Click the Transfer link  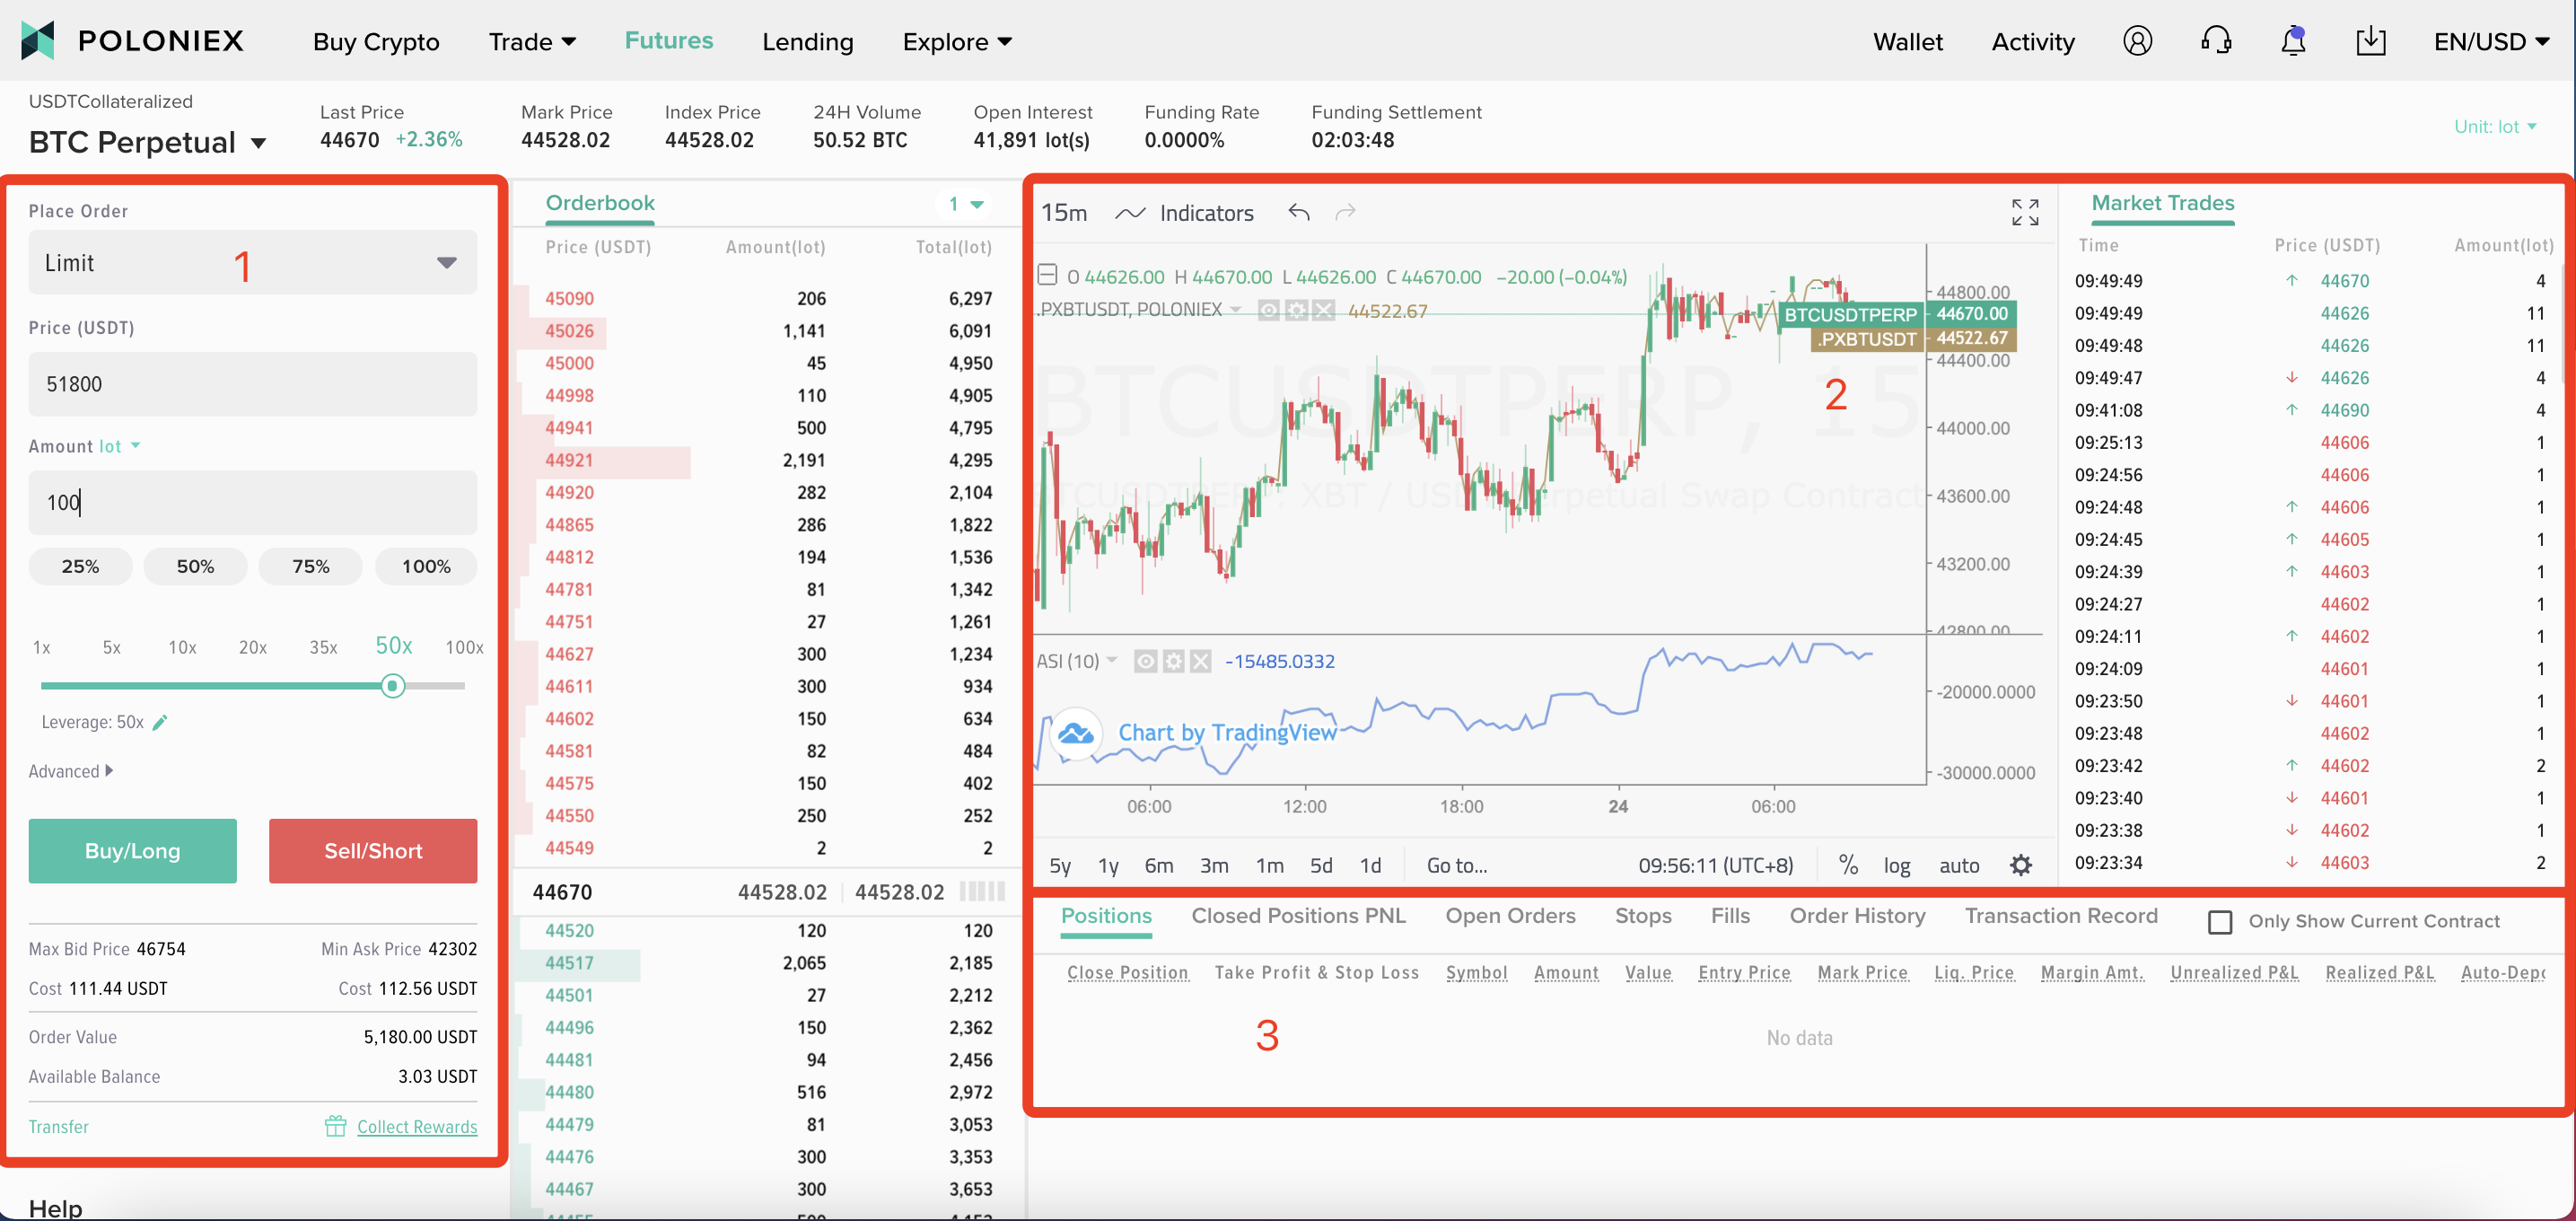click(x=58, y=1126)
